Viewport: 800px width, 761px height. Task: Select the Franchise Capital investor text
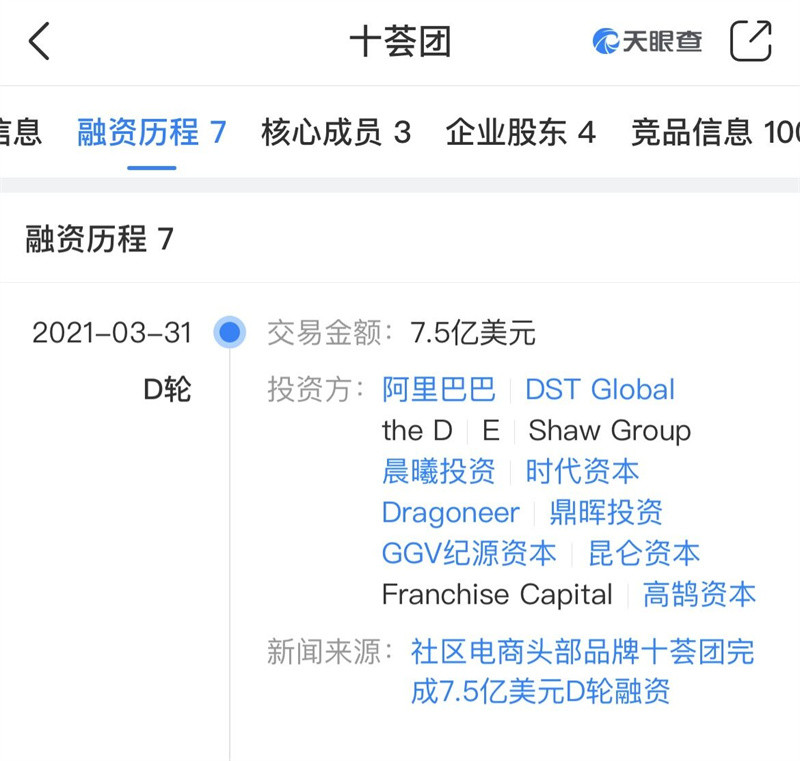pyautogui.click(x=497, y=594)
